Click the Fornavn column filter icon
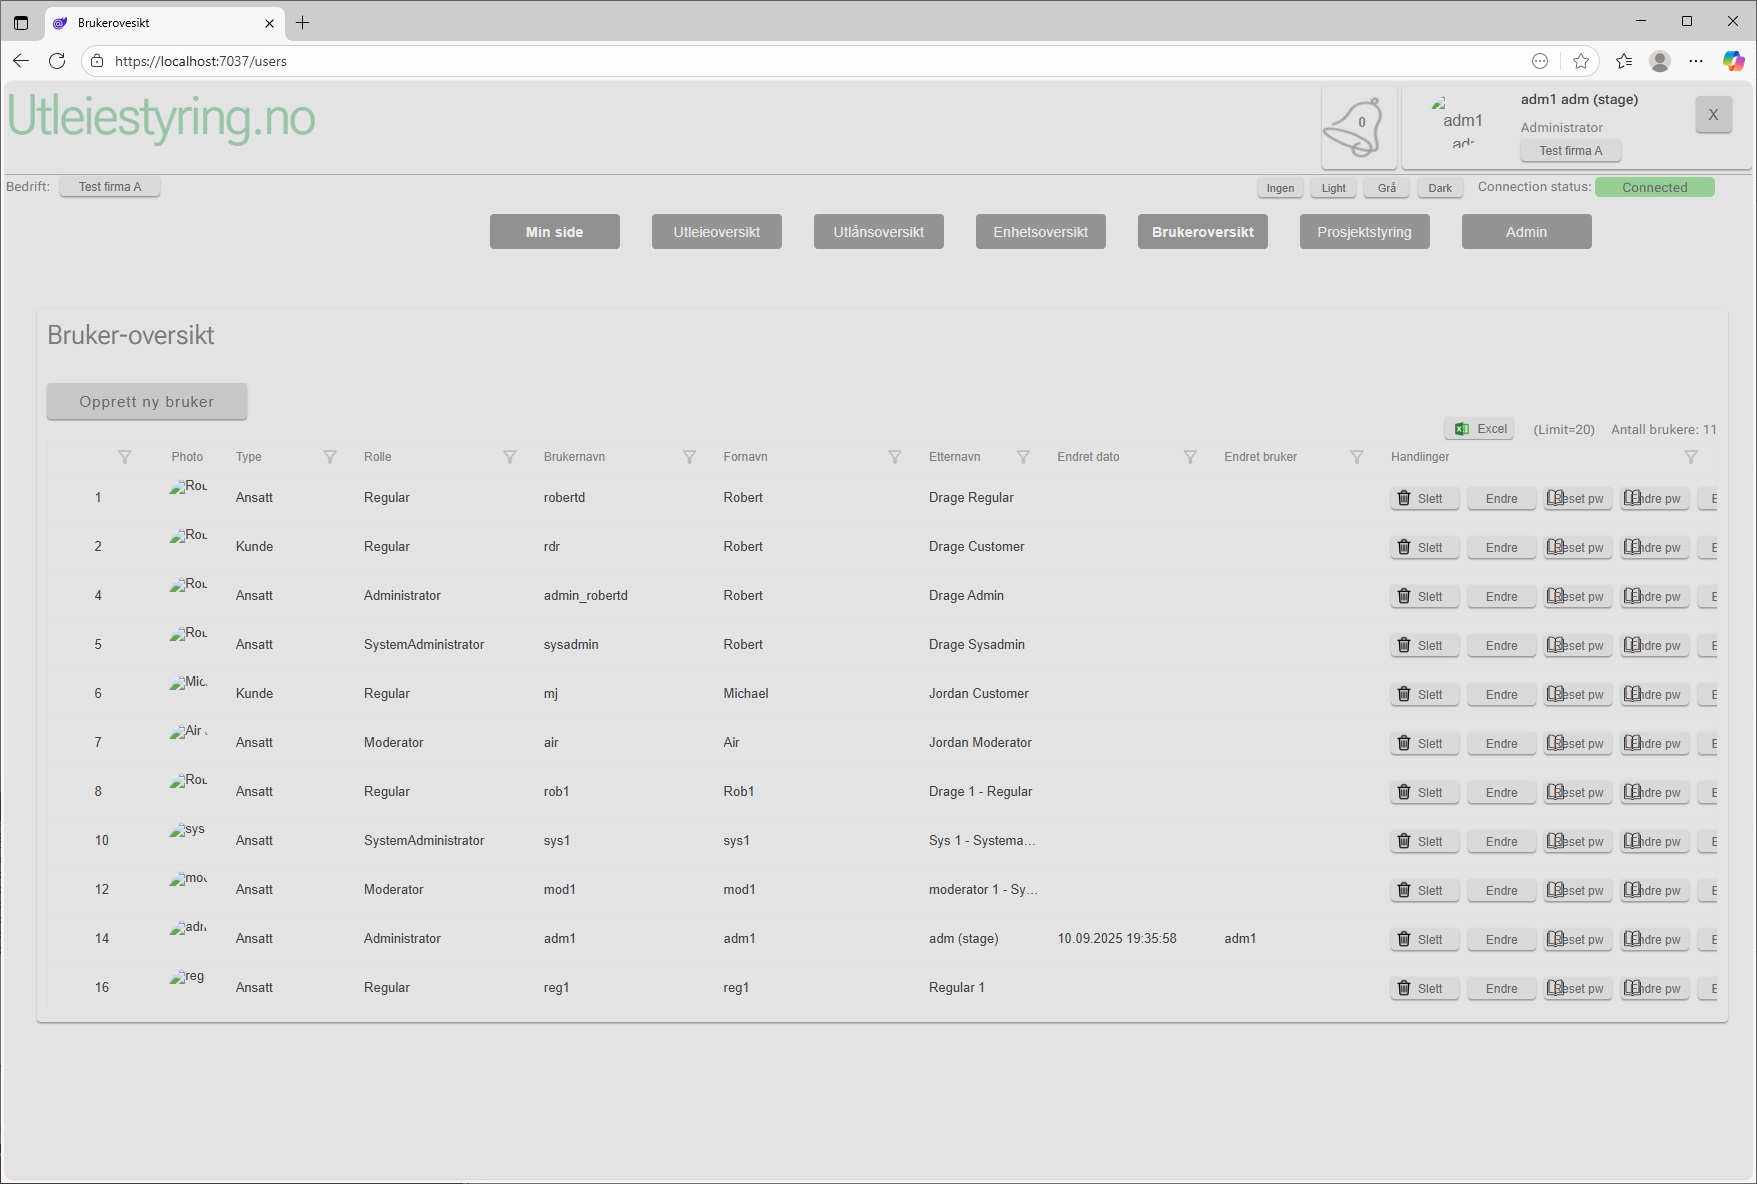Screen dimensions: 1757x1184 click(895, 457)
